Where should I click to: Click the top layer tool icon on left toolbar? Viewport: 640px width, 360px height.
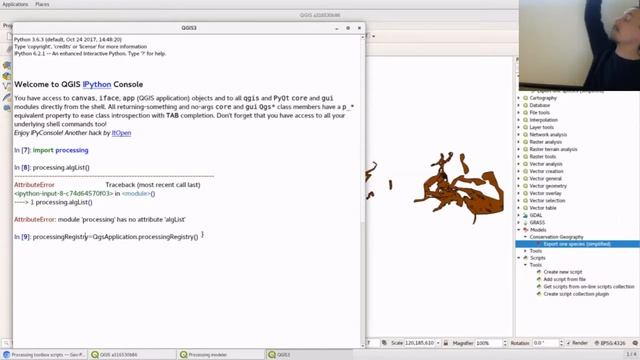(x=7, y=65)
